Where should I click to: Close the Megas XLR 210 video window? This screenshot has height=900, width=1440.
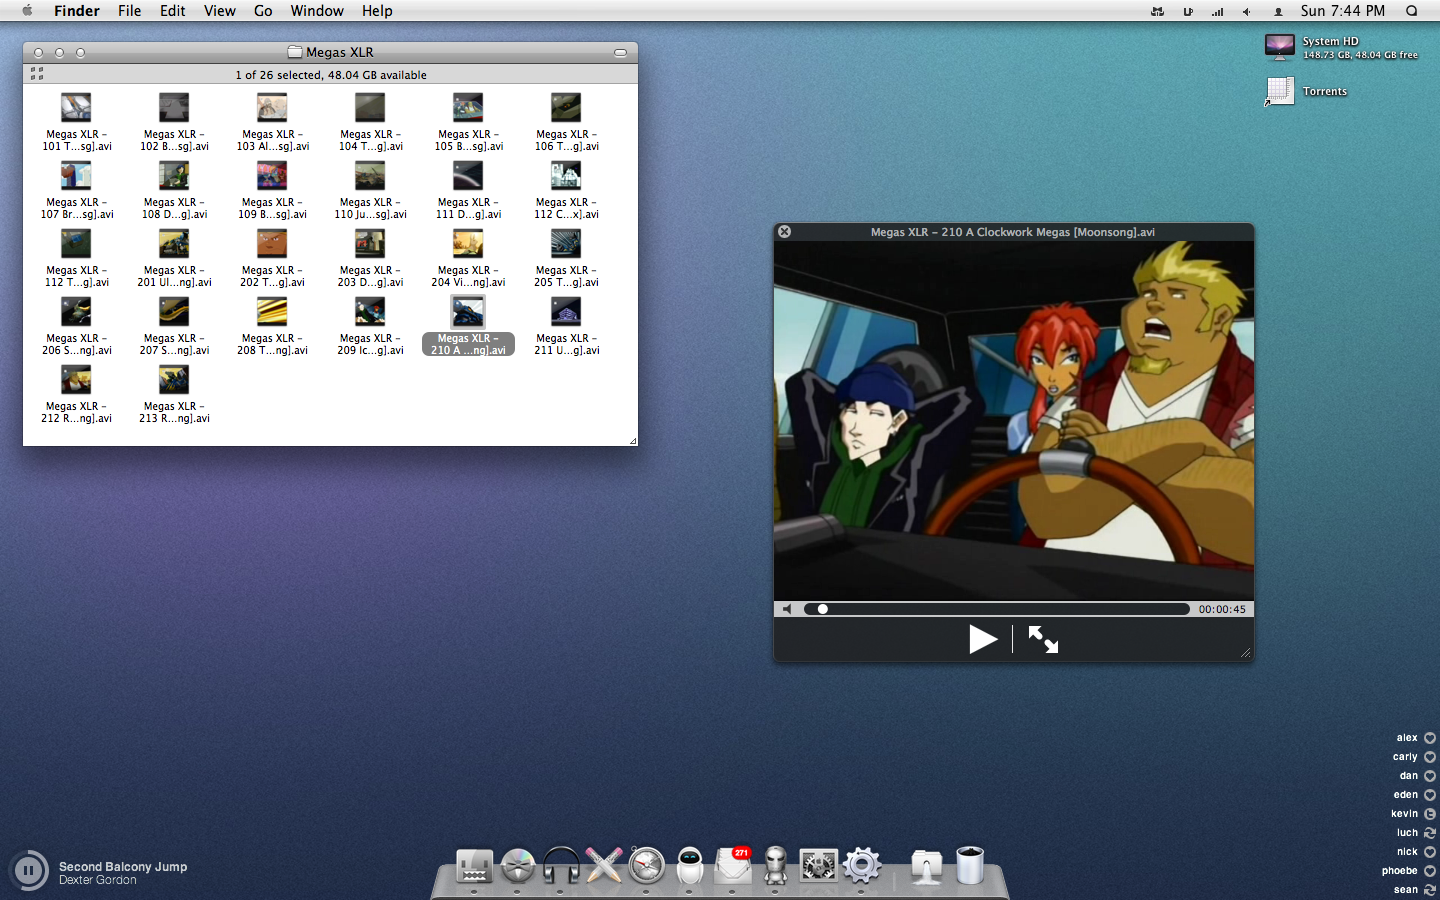click(x=785, y=231)
